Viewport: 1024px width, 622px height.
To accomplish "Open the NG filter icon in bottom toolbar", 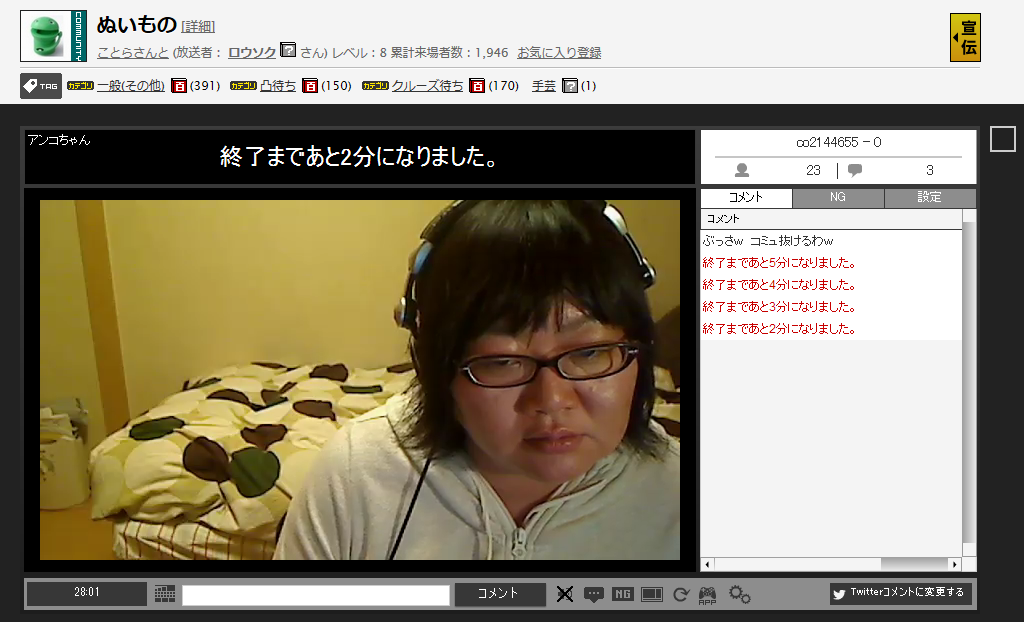I will click(622, 593).
